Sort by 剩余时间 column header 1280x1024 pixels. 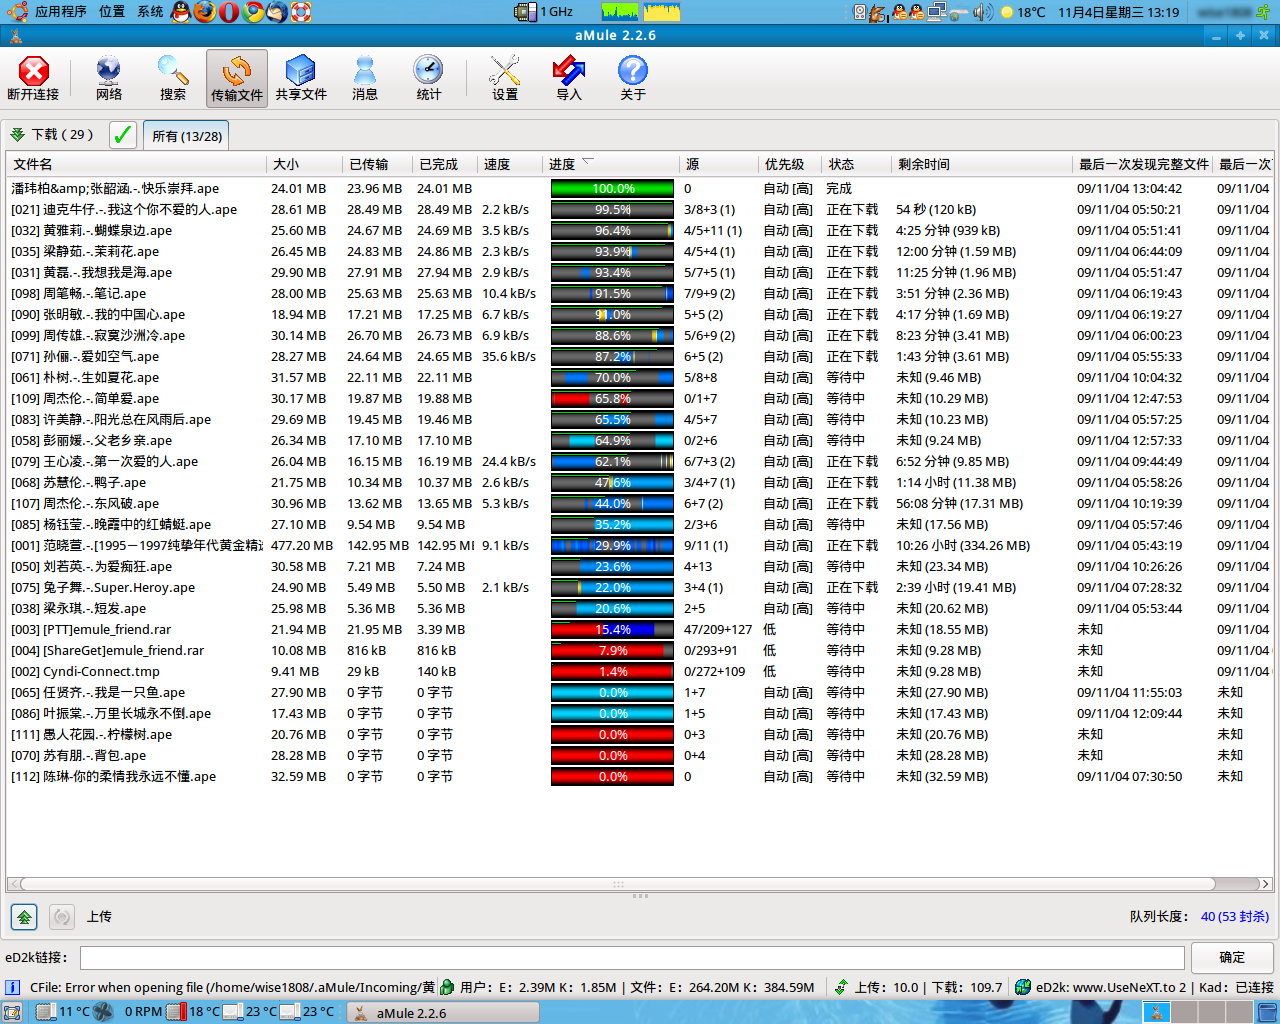click(x=982, y=164)
